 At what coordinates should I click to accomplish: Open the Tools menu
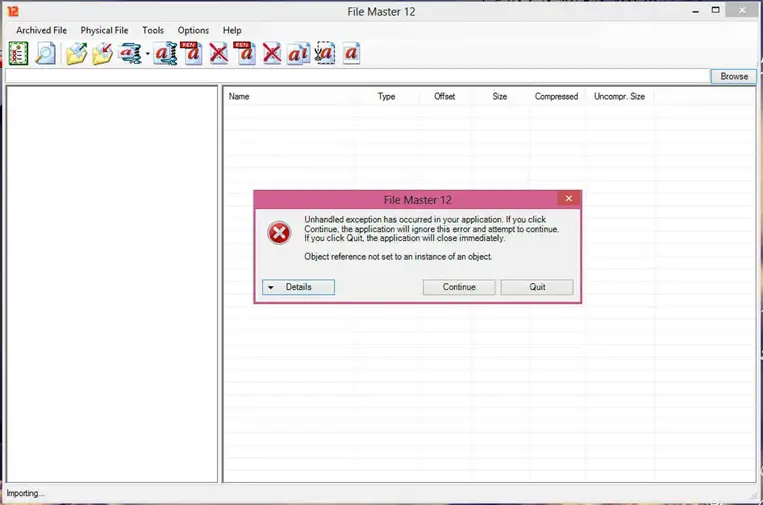153,30
